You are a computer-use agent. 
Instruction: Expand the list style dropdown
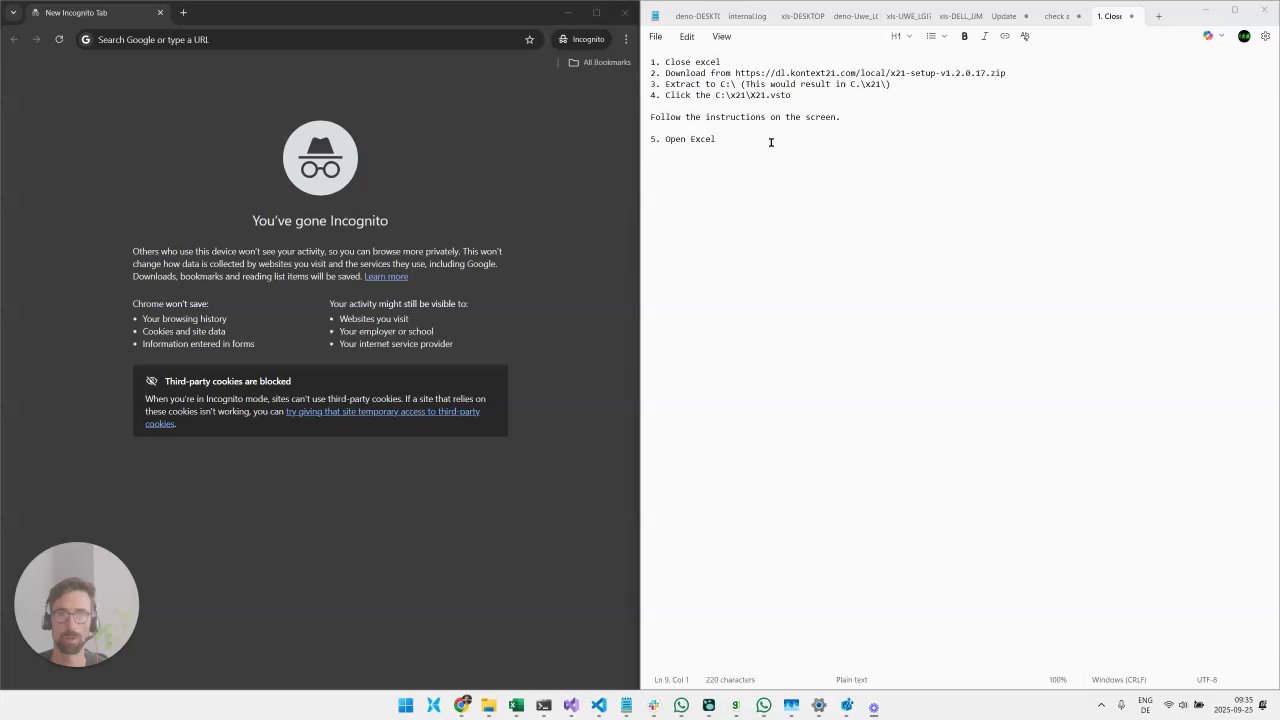936,36
